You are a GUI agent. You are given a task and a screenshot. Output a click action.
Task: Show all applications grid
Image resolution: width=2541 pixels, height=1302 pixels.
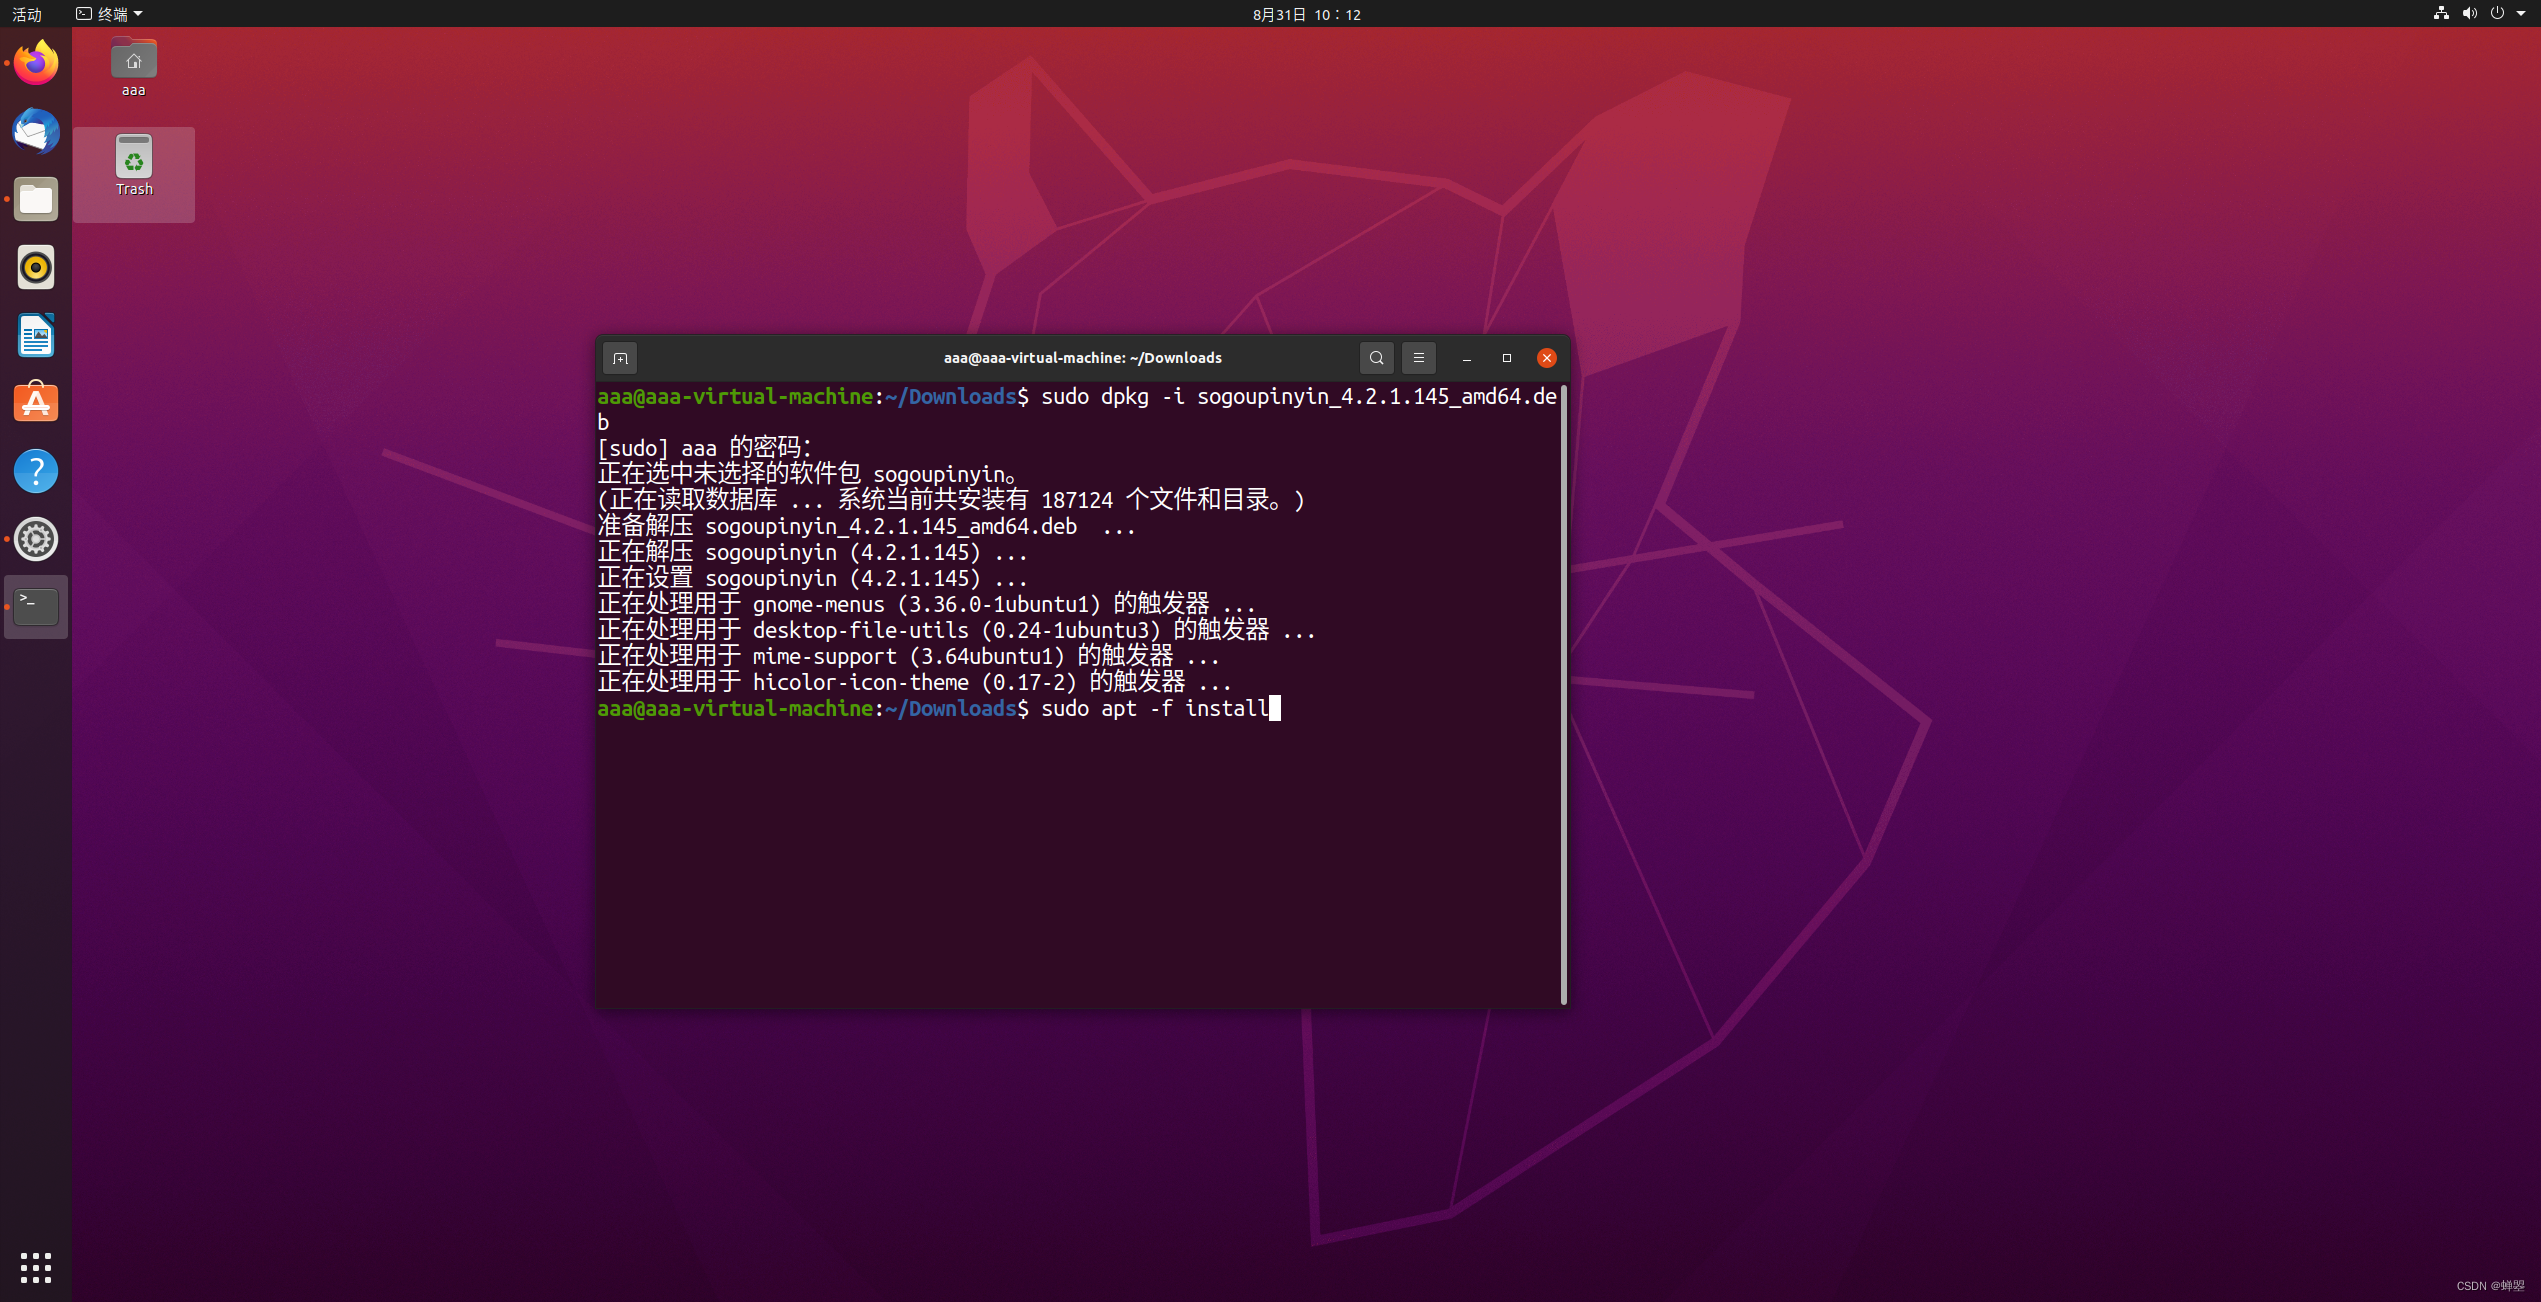[36, 1267]
